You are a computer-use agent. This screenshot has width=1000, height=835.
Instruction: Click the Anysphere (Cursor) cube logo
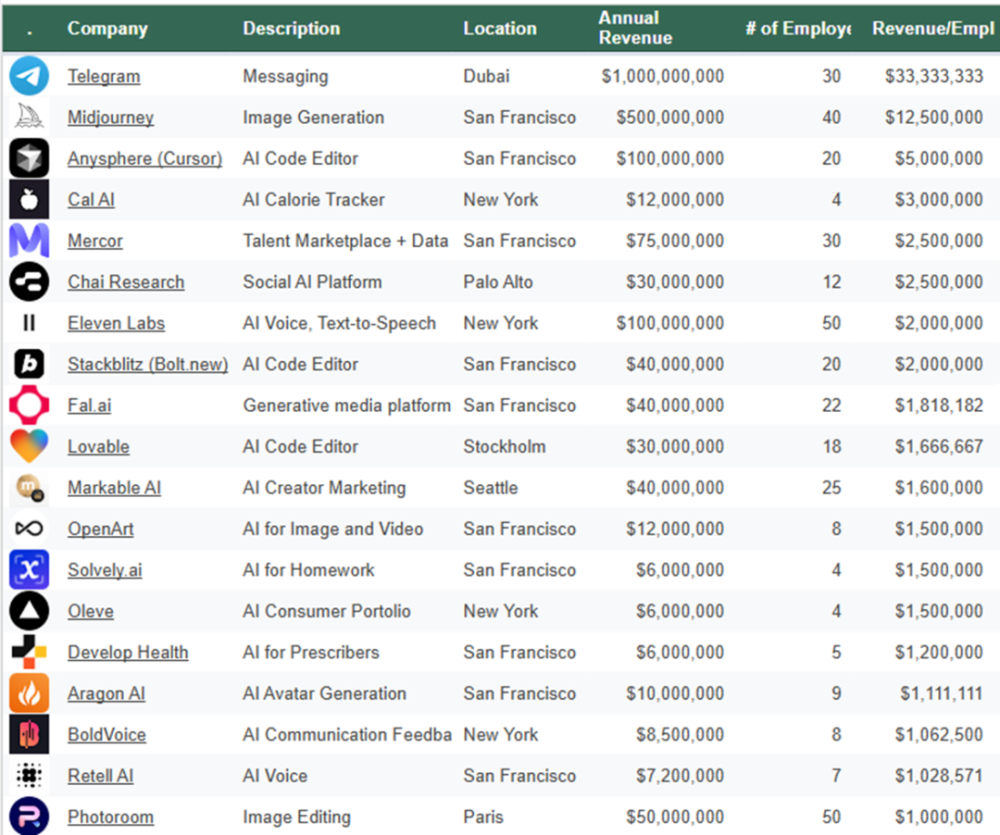(29, 158)
